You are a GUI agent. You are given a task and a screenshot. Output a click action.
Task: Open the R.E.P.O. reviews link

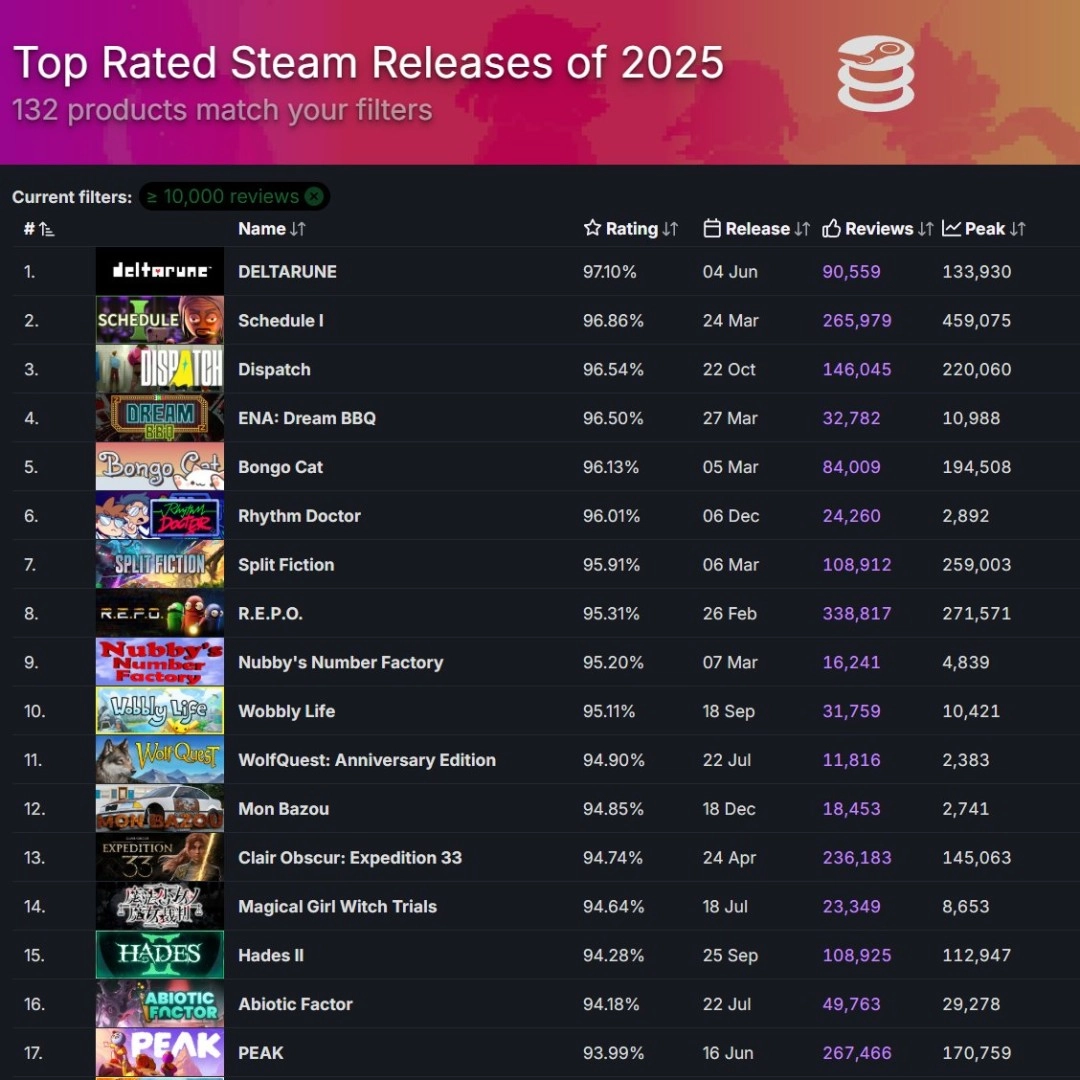pos(856,613)
